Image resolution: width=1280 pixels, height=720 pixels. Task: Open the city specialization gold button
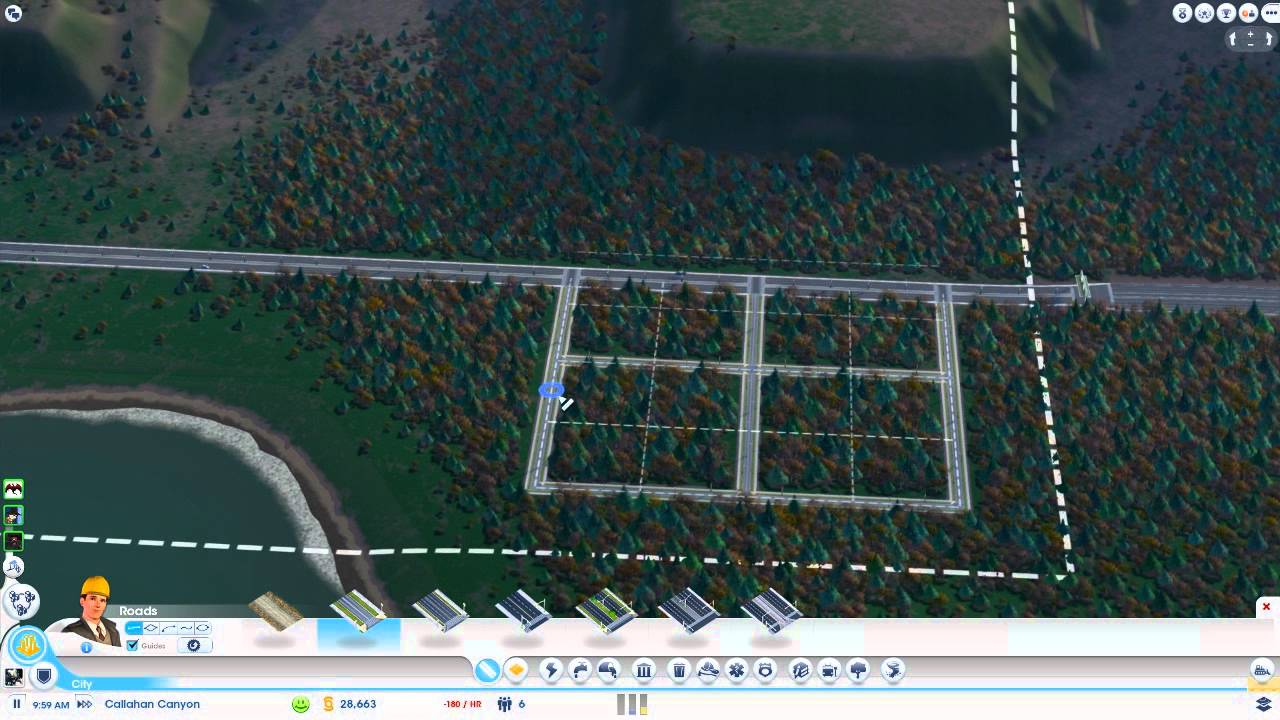(x=27, y=643)
